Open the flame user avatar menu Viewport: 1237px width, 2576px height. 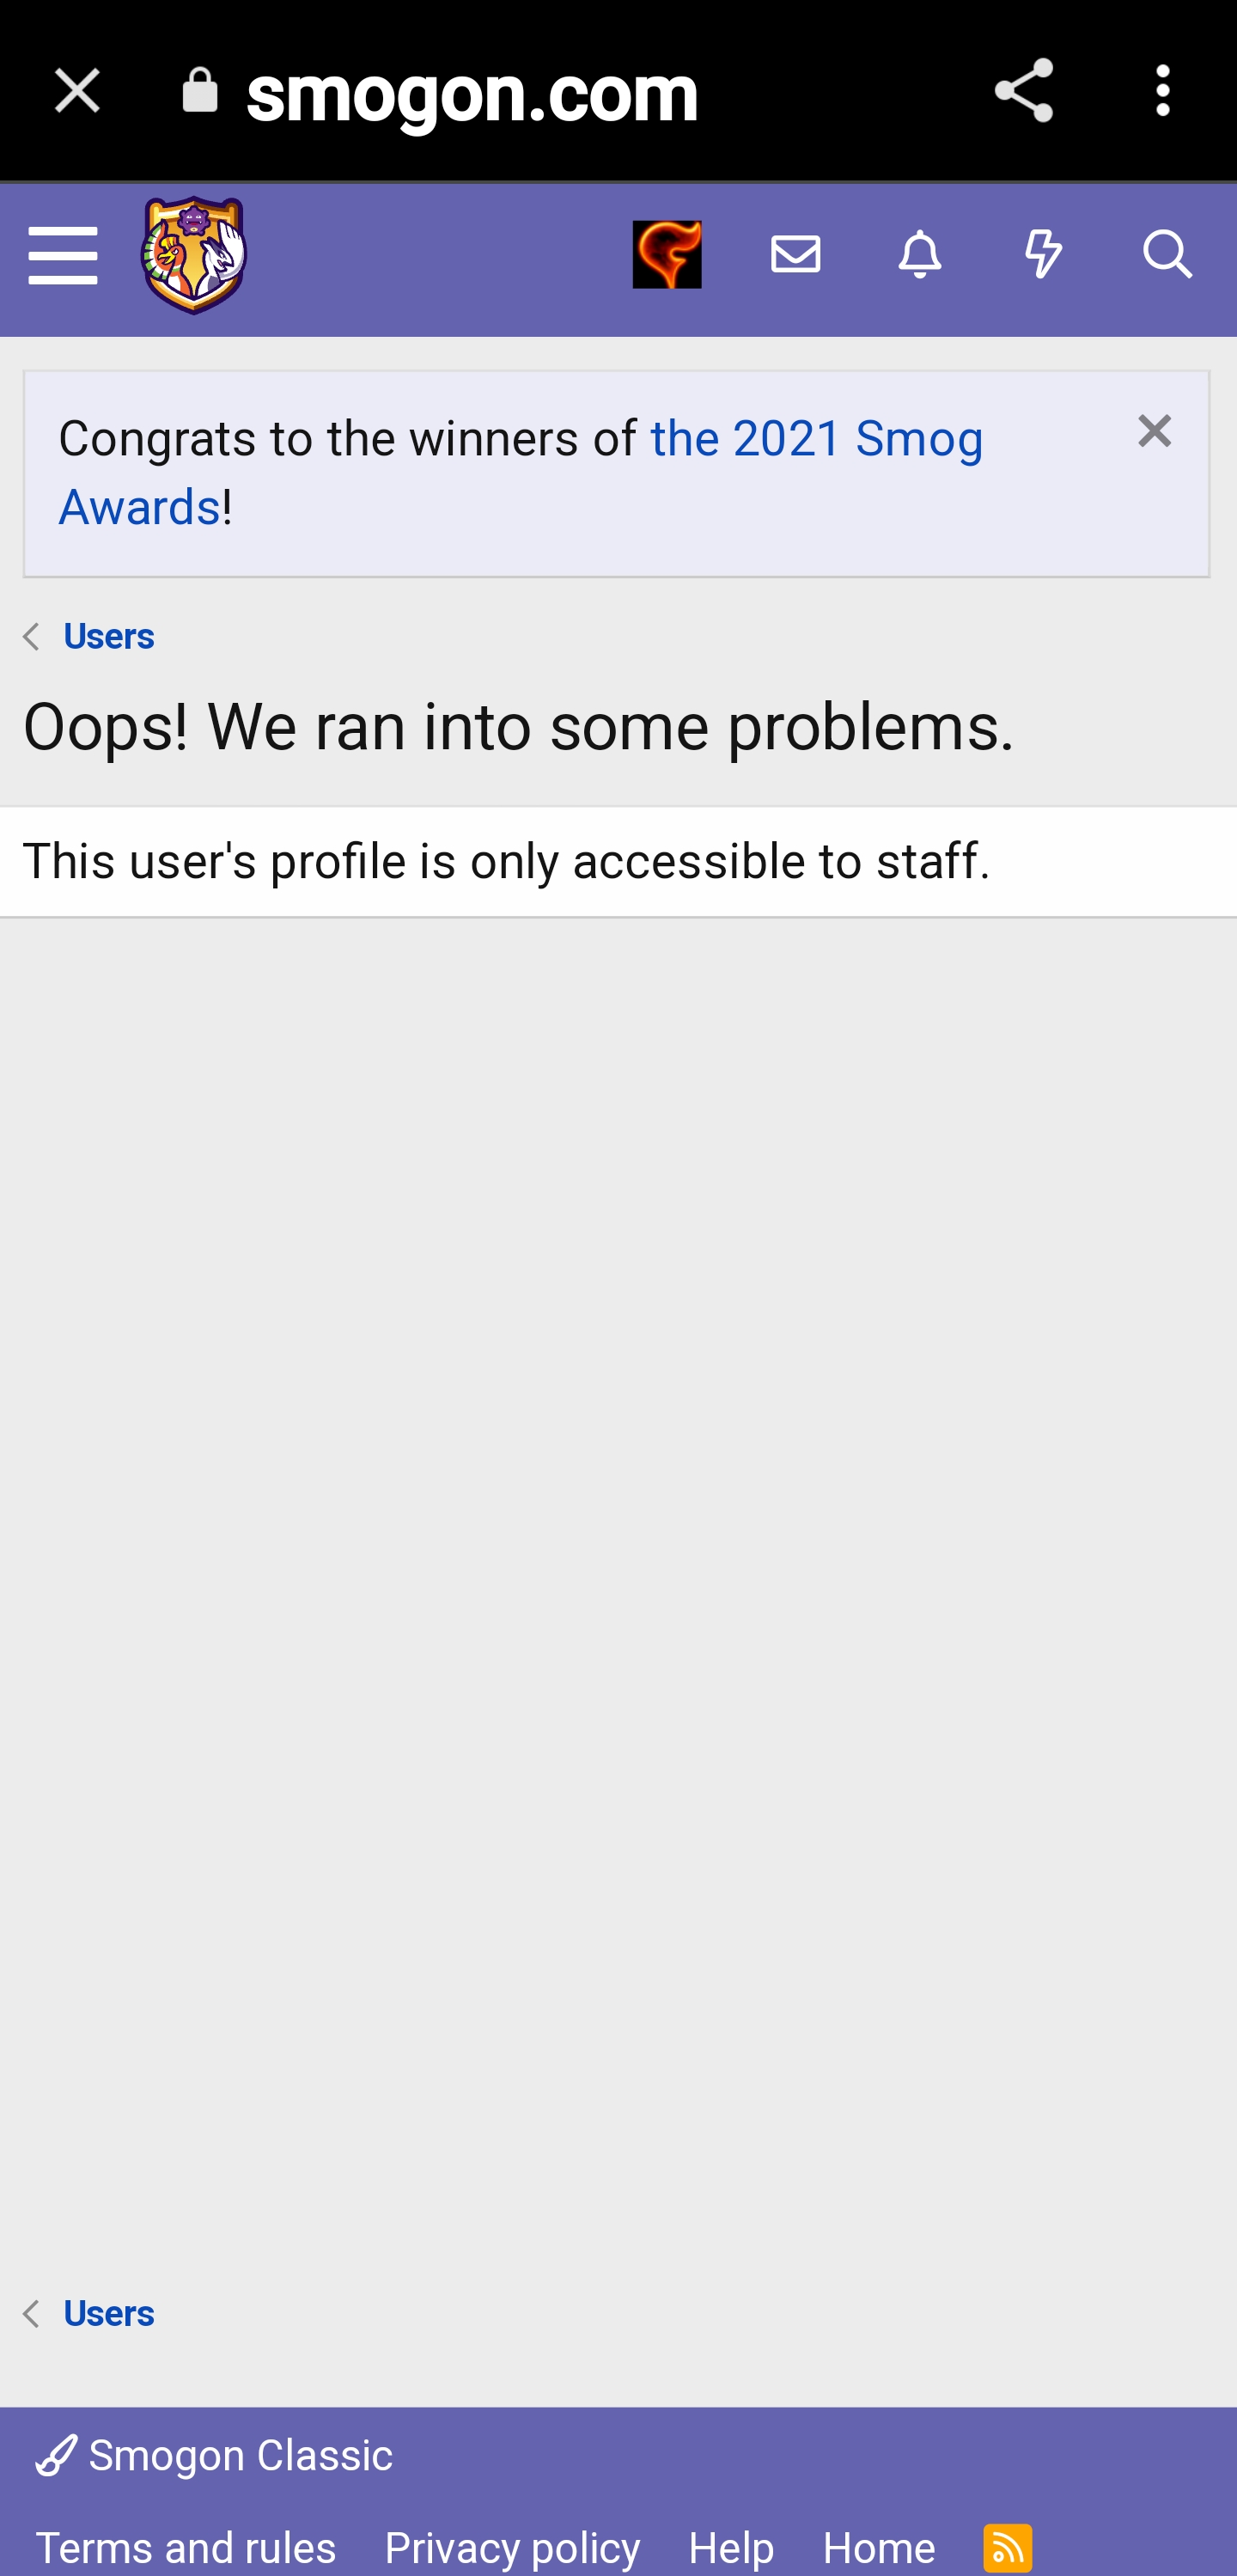pos(667,255)
